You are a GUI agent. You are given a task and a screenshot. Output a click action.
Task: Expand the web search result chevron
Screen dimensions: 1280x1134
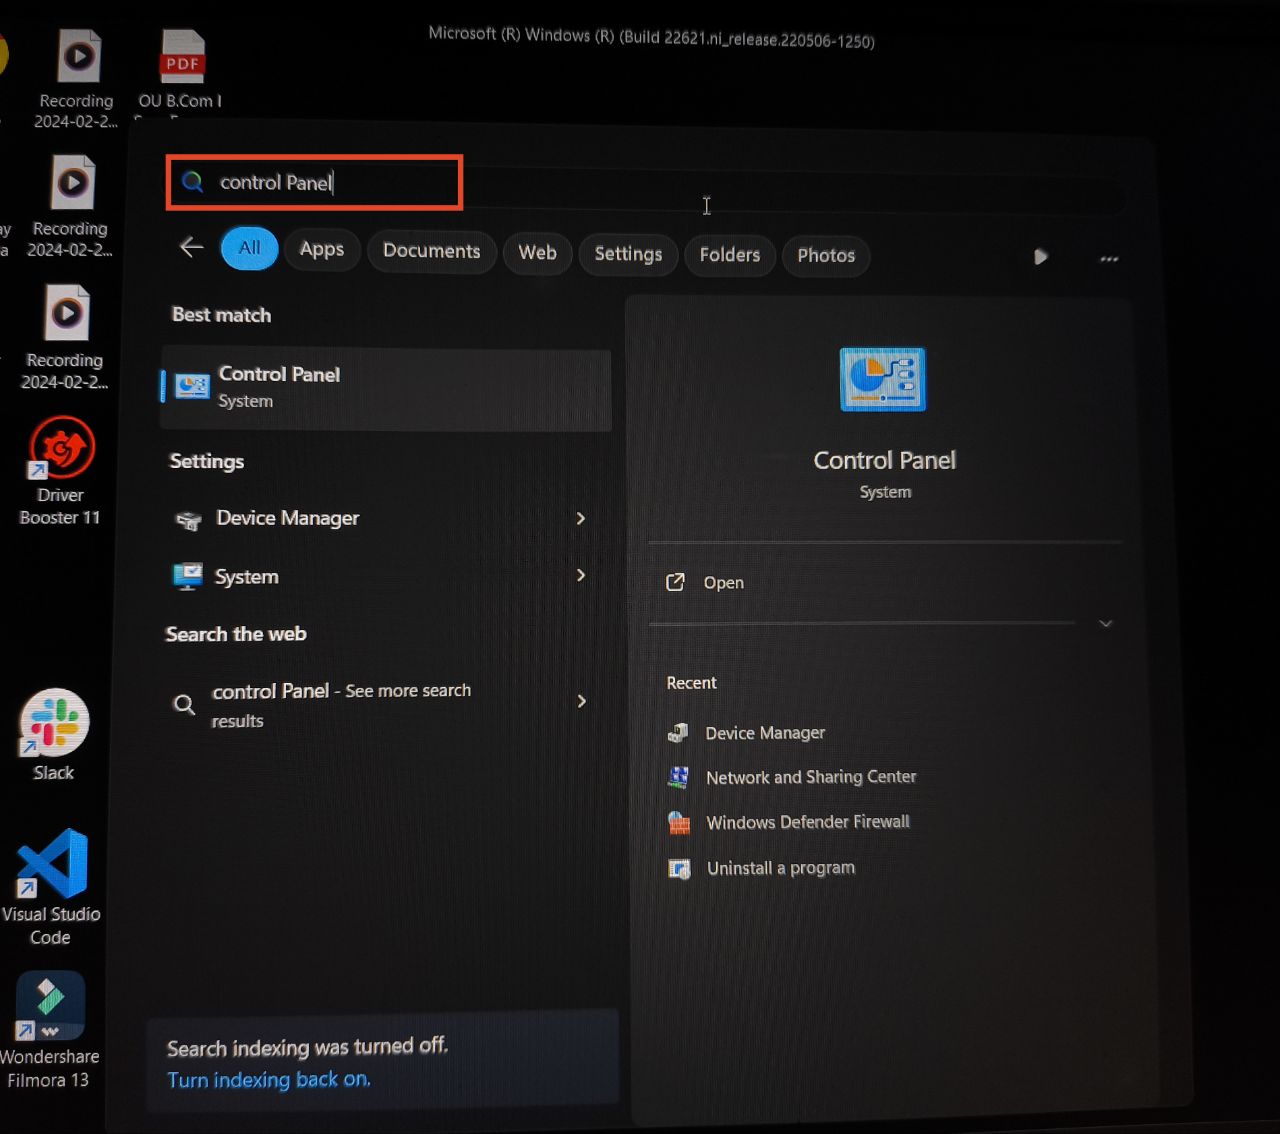pyautogui.click(x=582, y=701)
